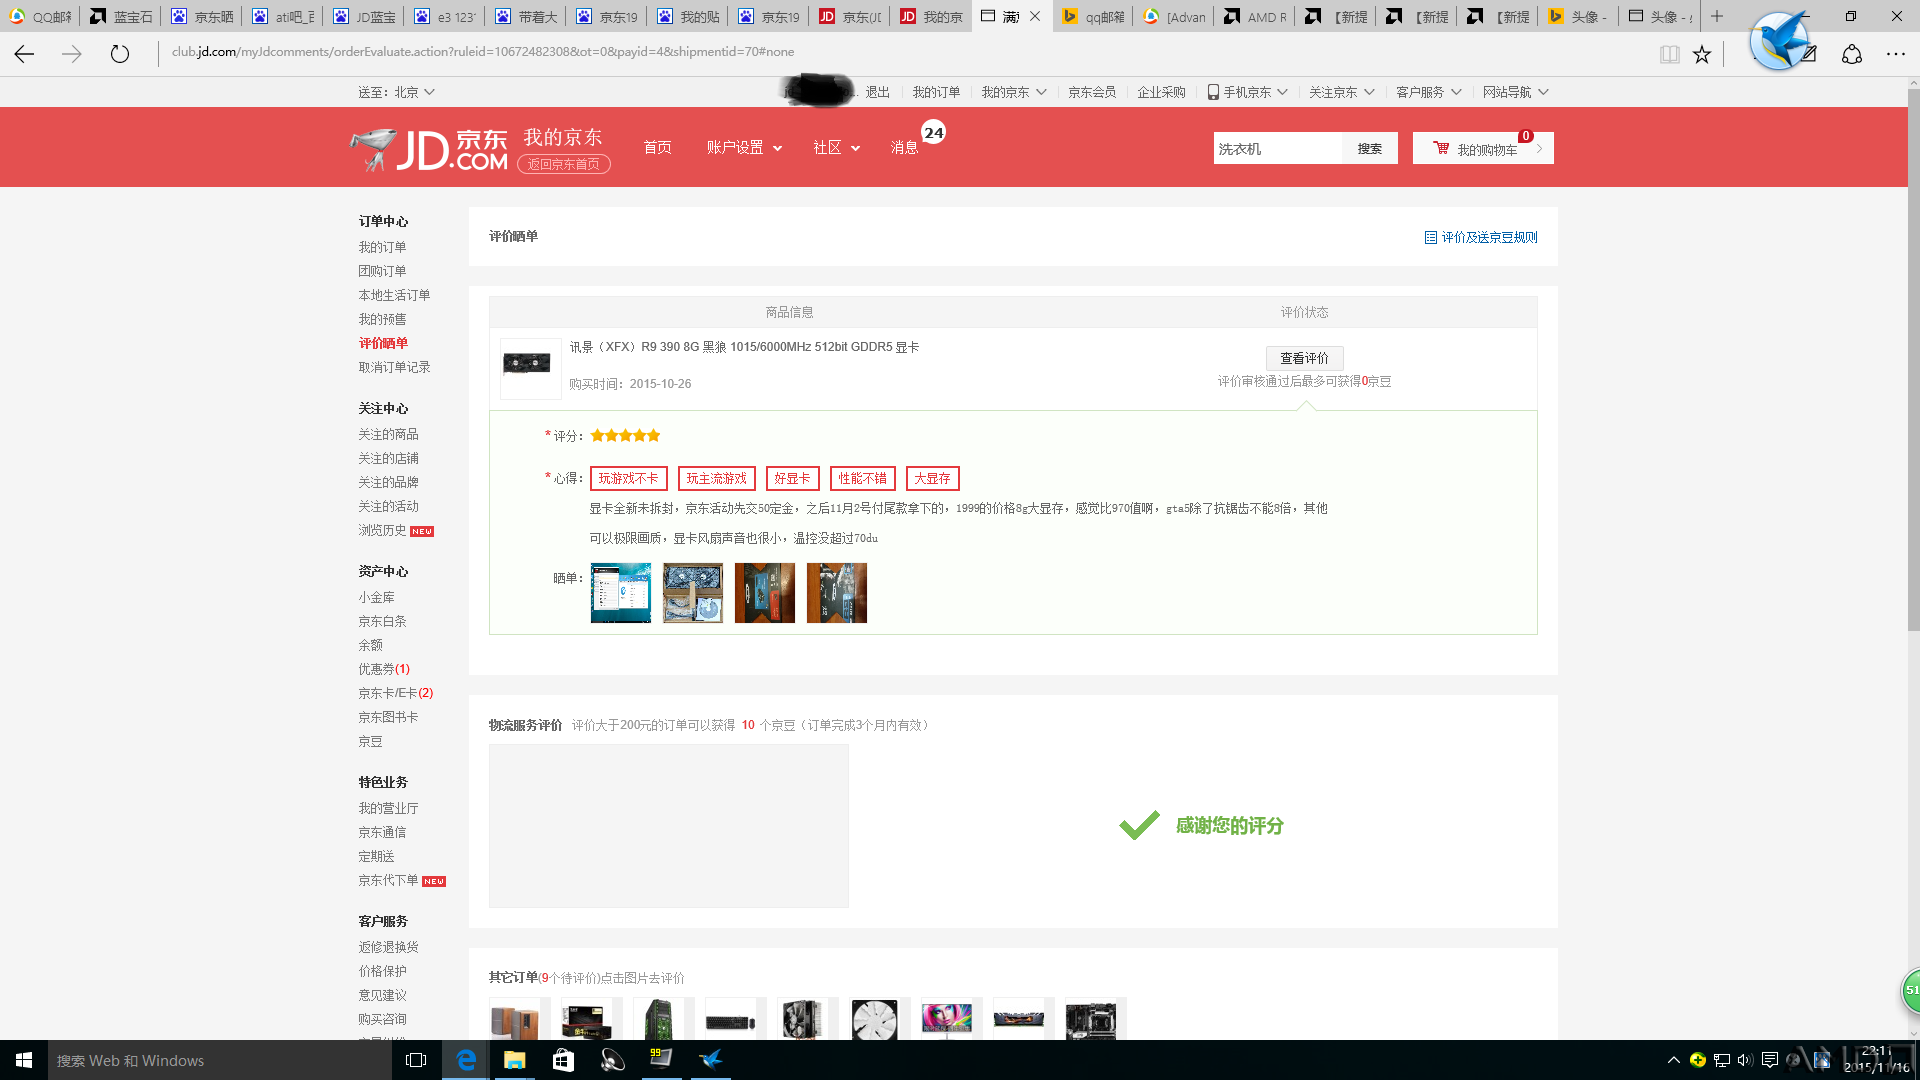Screen dimensions: 1920x1080
Task: Close the current active tab
Action: point(1035,16)
